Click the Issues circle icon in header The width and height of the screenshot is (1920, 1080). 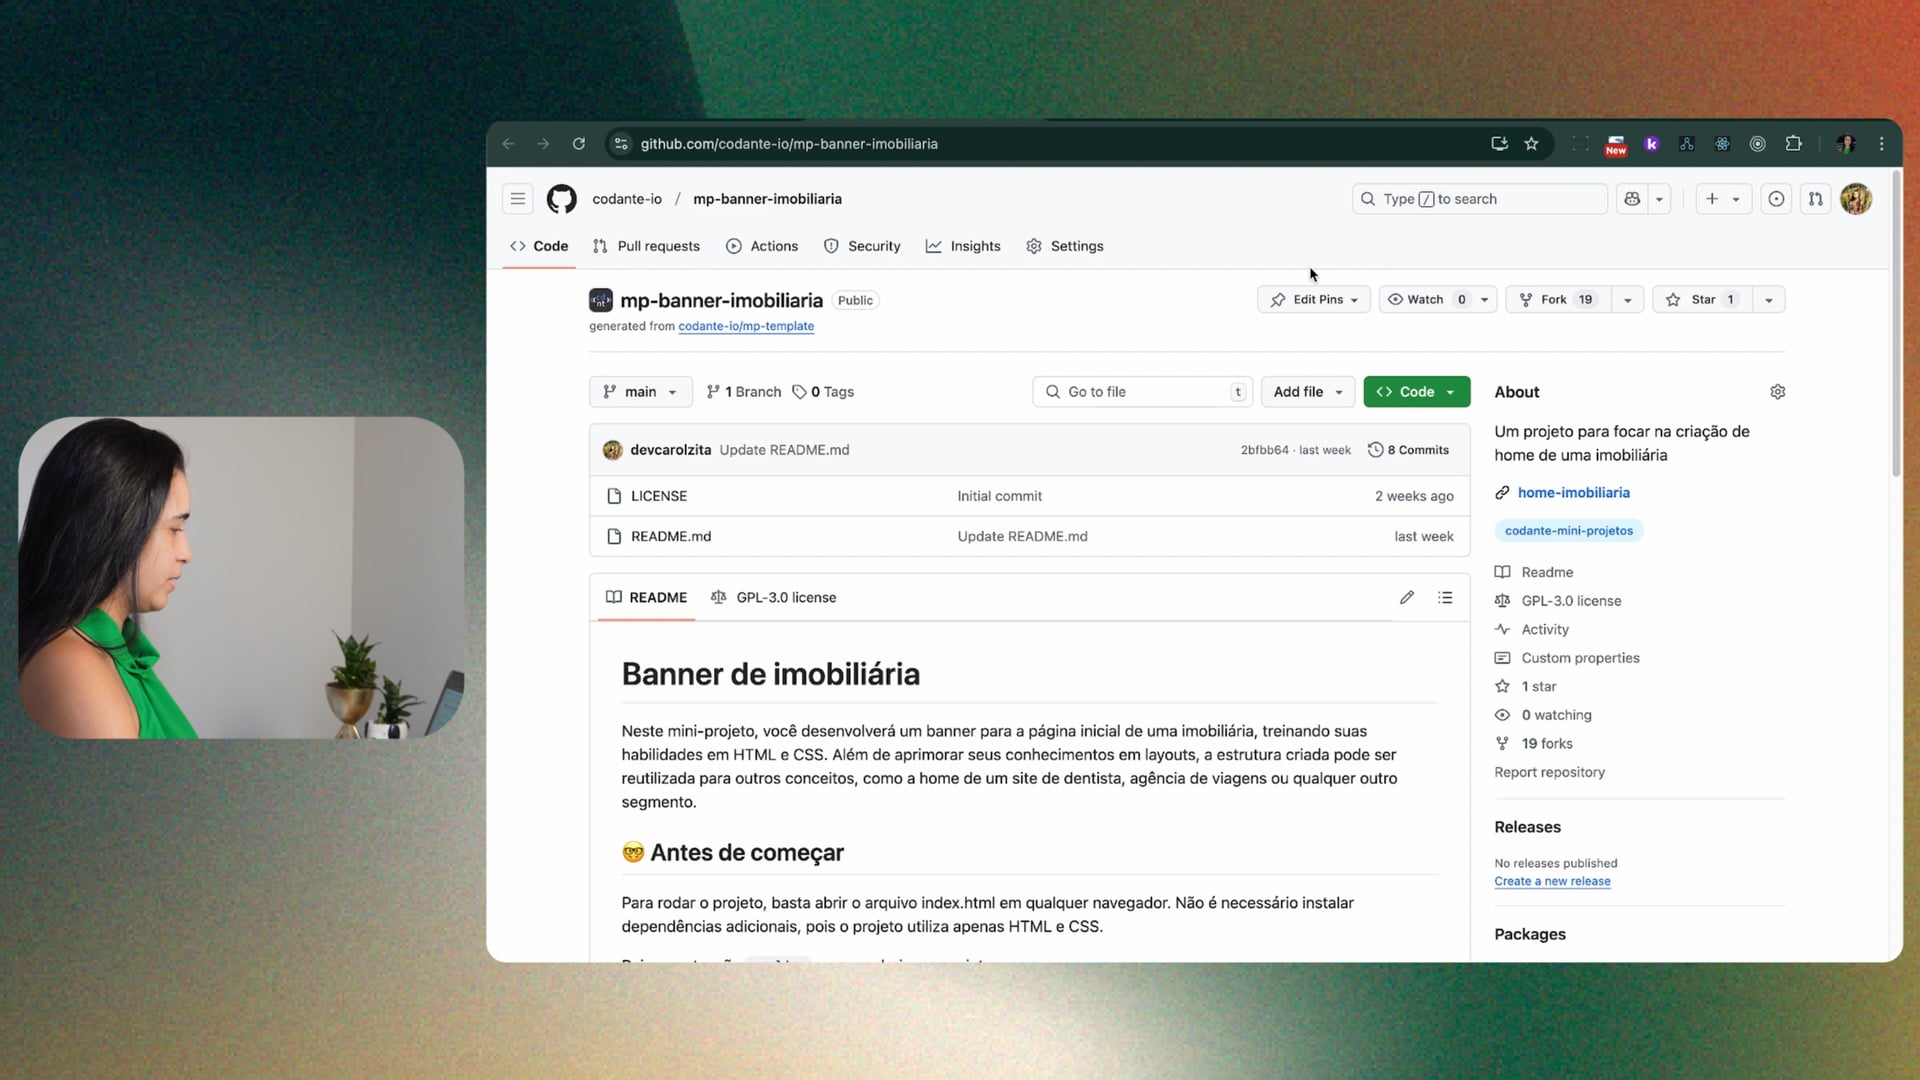1776,199
